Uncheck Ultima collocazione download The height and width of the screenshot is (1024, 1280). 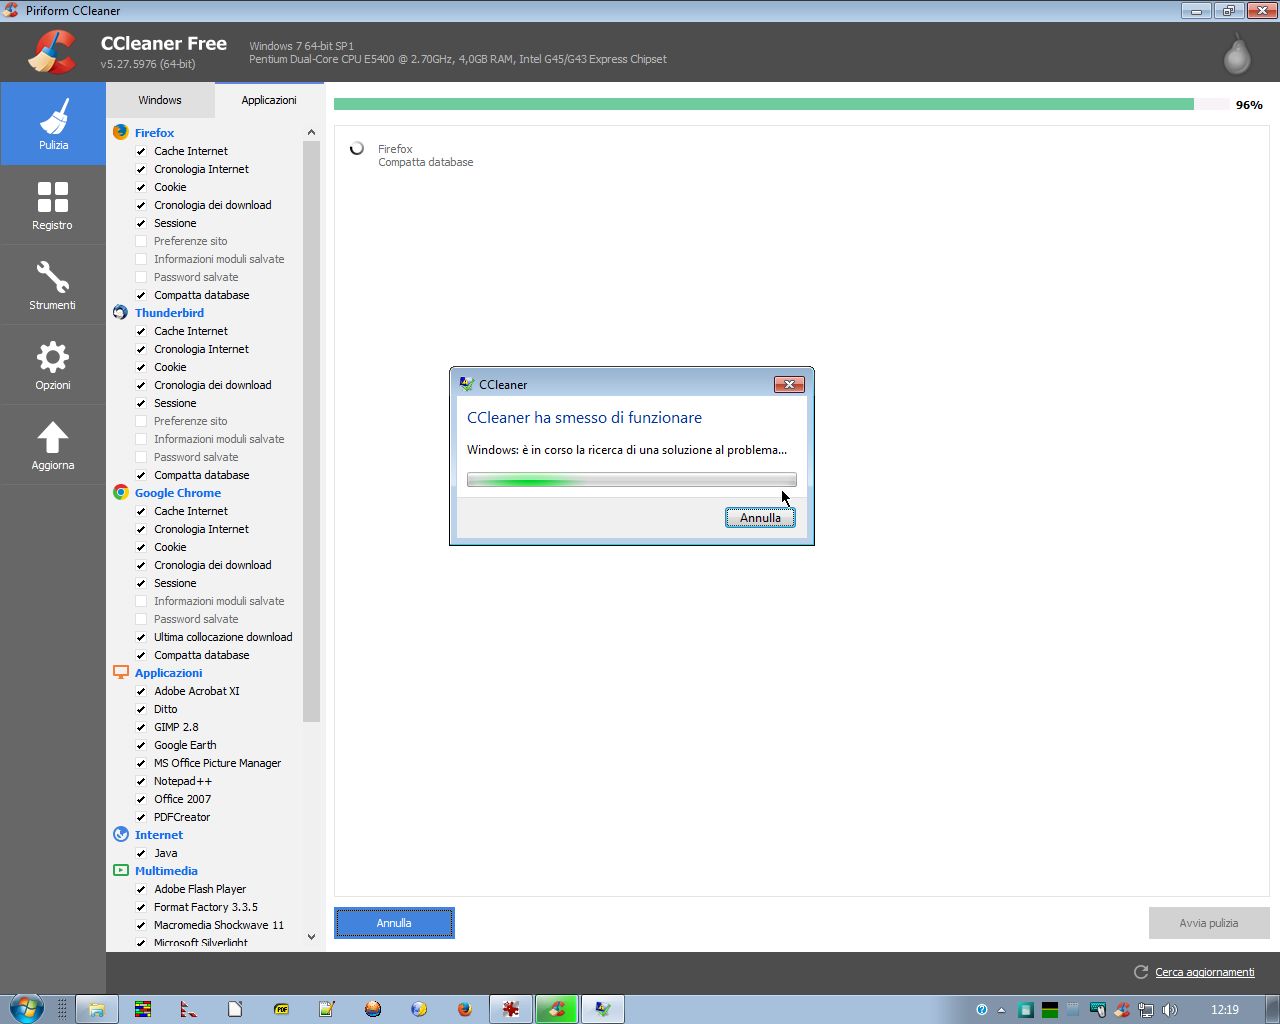[141, 637]
